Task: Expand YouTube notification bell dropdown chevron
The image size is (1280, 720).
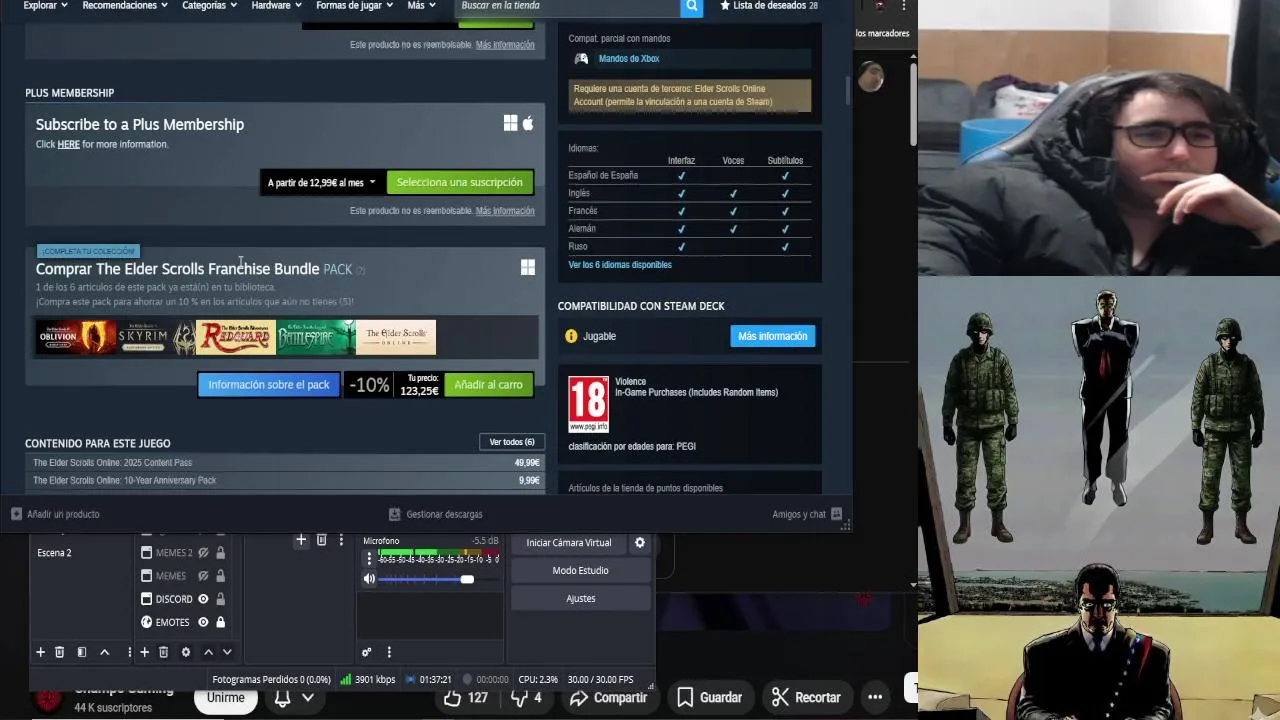Action: [x=308, y=697]
